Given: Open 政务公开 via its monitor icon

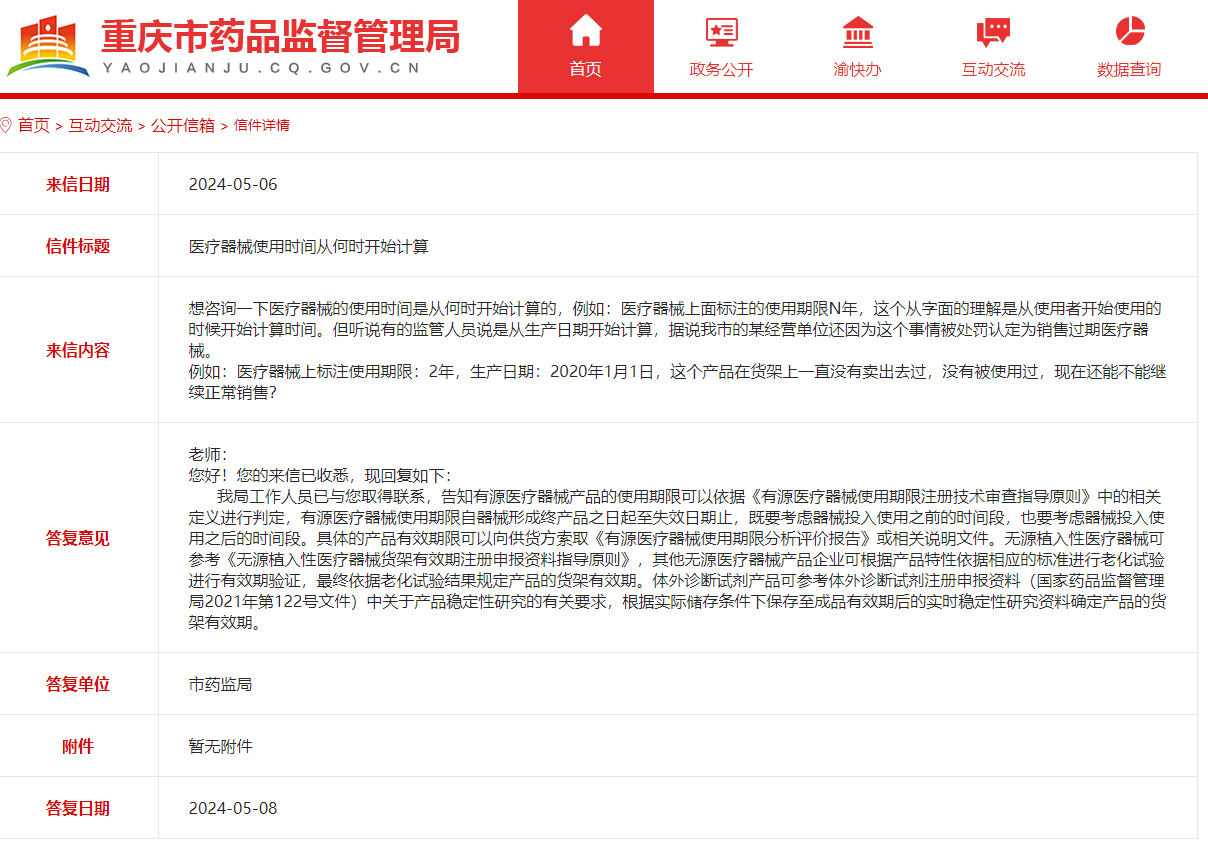Looking at the screenshot, I should click(721, 32).
